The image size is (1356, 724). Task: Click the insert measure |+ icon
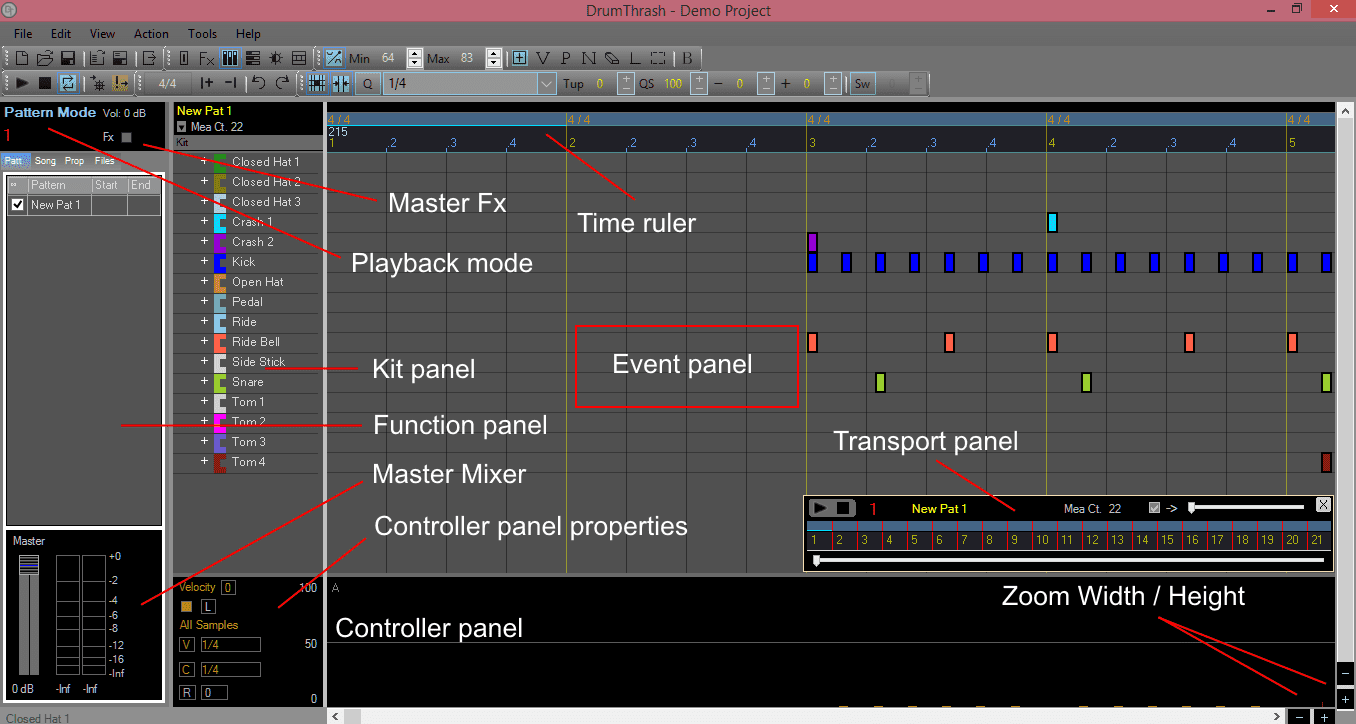[206, 83]
